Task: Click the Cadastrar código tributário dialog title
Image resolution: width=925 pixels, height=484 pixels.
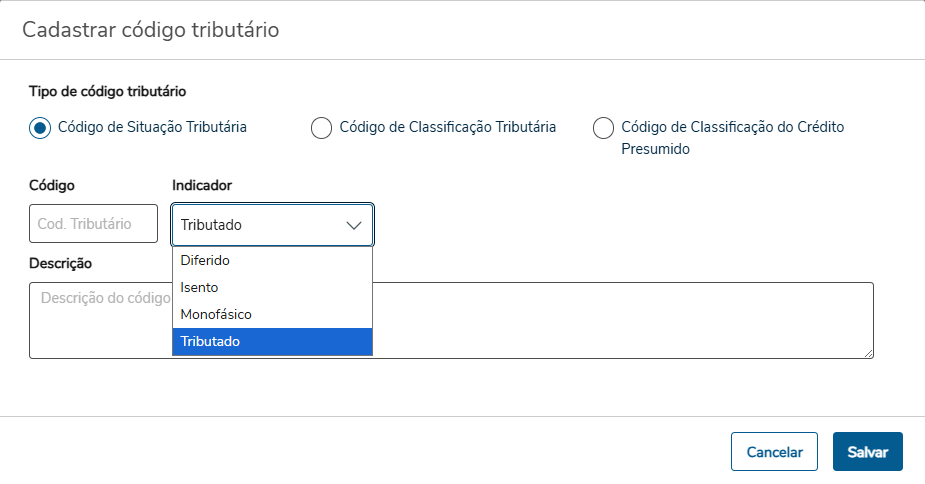Action: pos(150,30)
